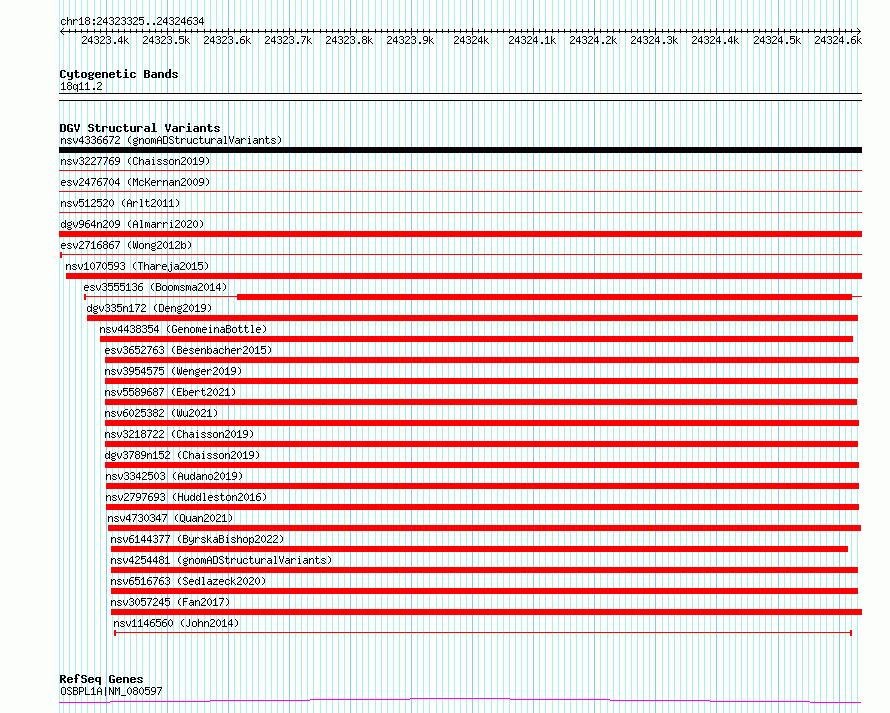
Task: Open variant nsv6516763 (Sedlazeck2020)
Action: pos(188,581)
